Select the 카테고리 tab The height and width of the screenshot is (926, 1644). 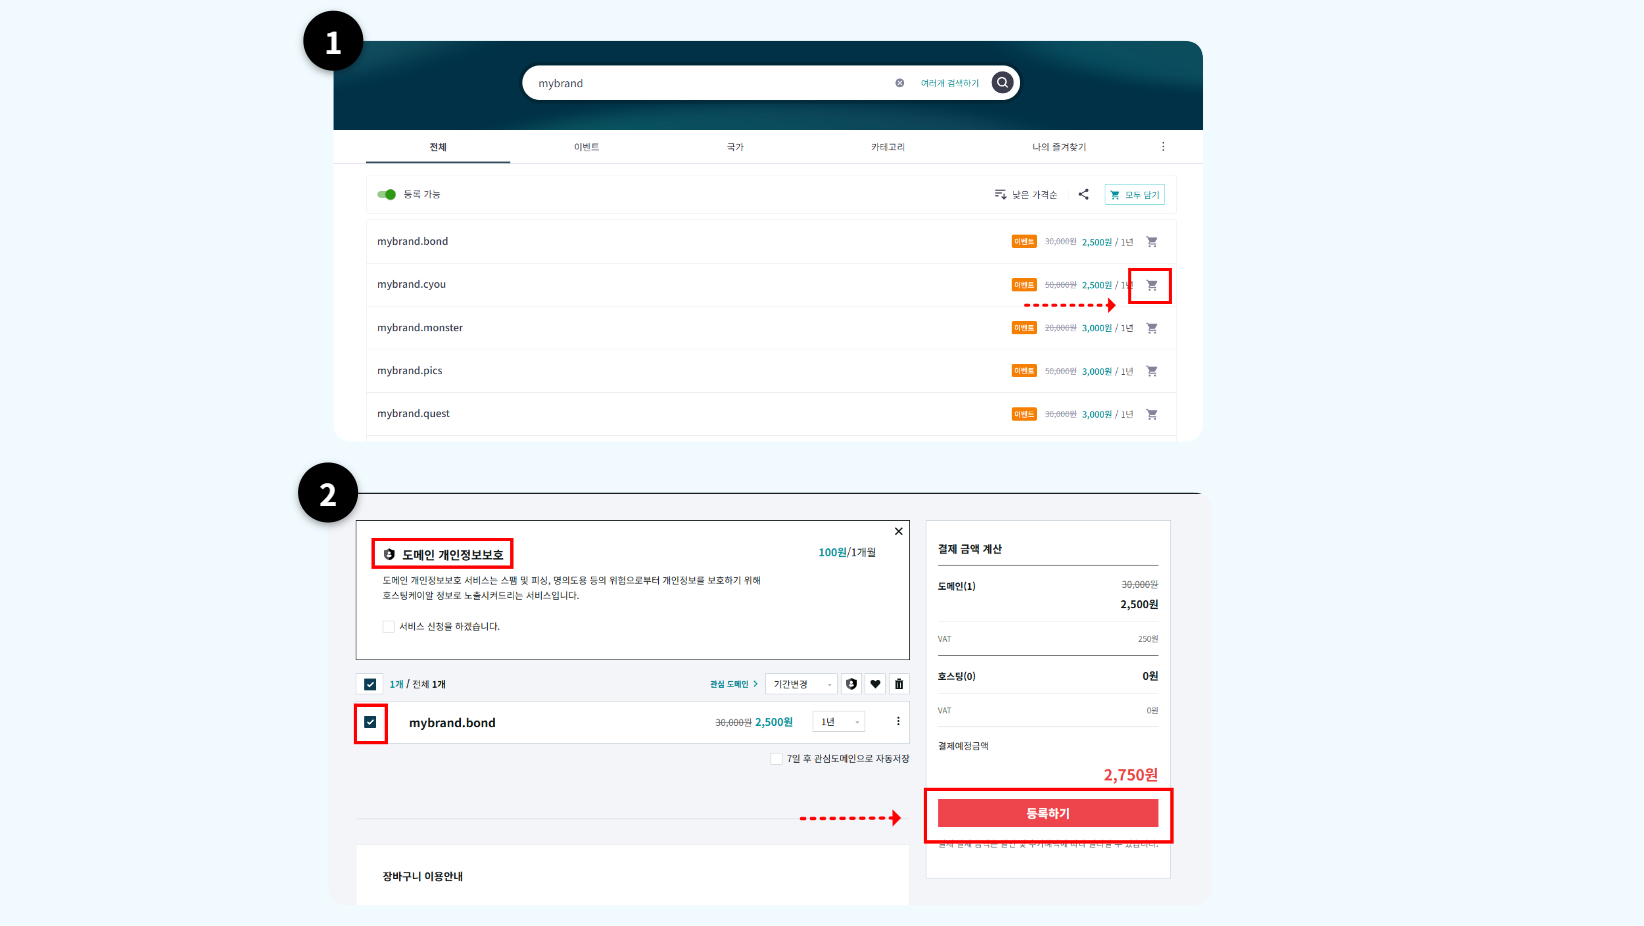pyautogui.click(x=887, y=147)
